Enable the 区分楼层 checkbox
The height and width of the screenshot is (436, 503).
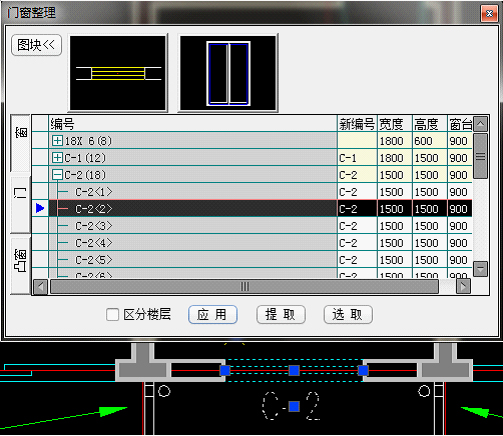tap(112, 314)
